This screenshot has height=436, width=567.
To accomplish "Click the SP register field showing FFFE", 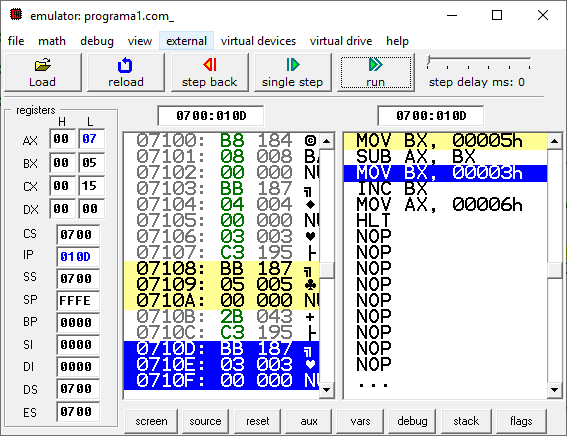I will (x=78, y=301).
